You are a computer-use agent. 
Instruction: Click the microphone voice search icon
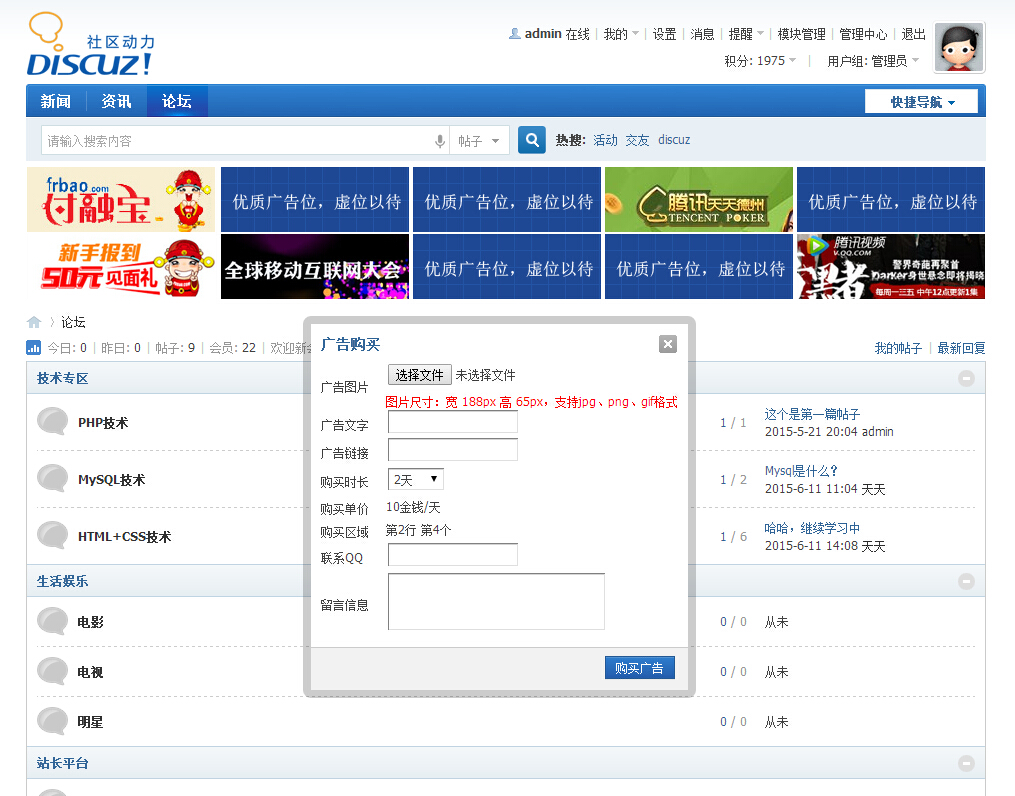[x=440, y=140]
